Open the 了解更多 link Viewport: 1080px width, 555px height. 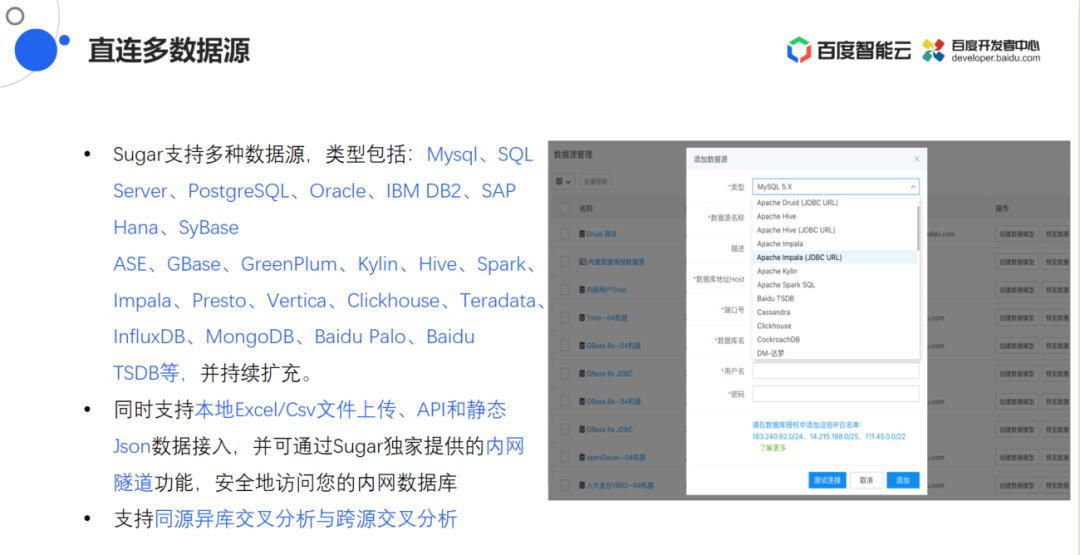[x=772, y=448]
